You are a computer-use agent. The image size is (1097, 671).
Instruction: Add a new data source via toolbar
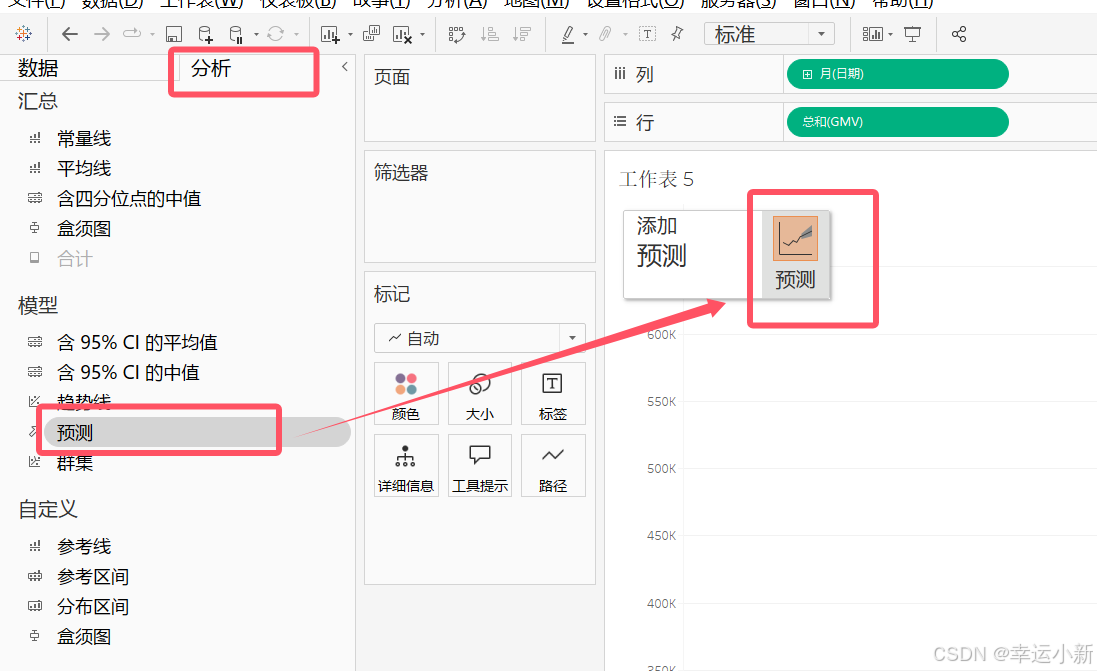pos(205,34)
